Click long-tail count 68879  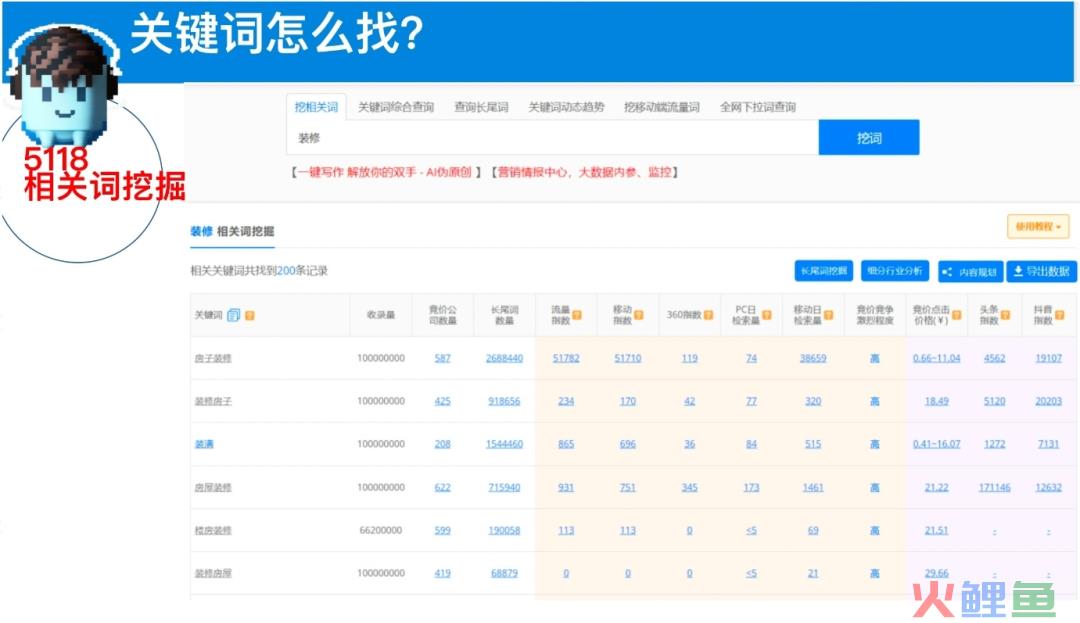[x=504, y=573]
